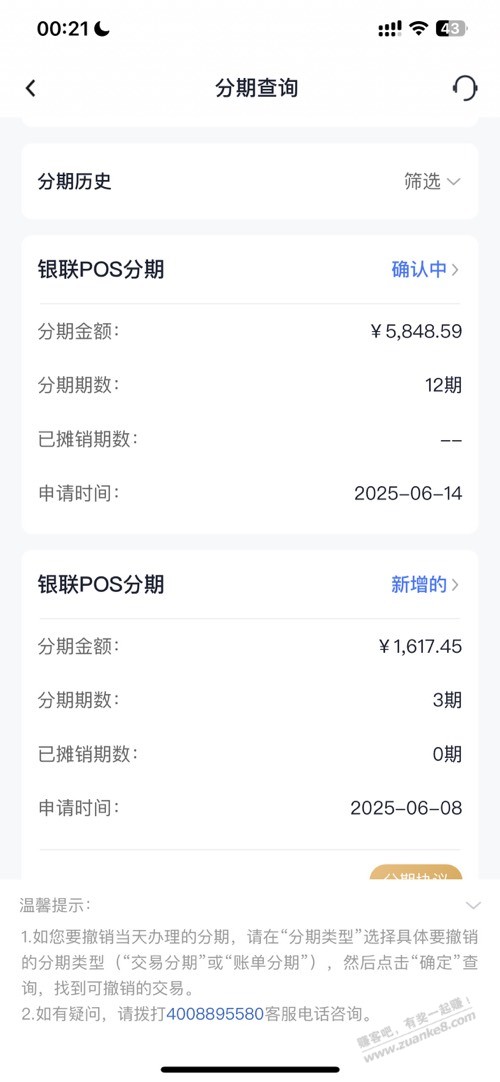Tap the 分期查询 page title
500x1082 pixels.
click(257, 88)
